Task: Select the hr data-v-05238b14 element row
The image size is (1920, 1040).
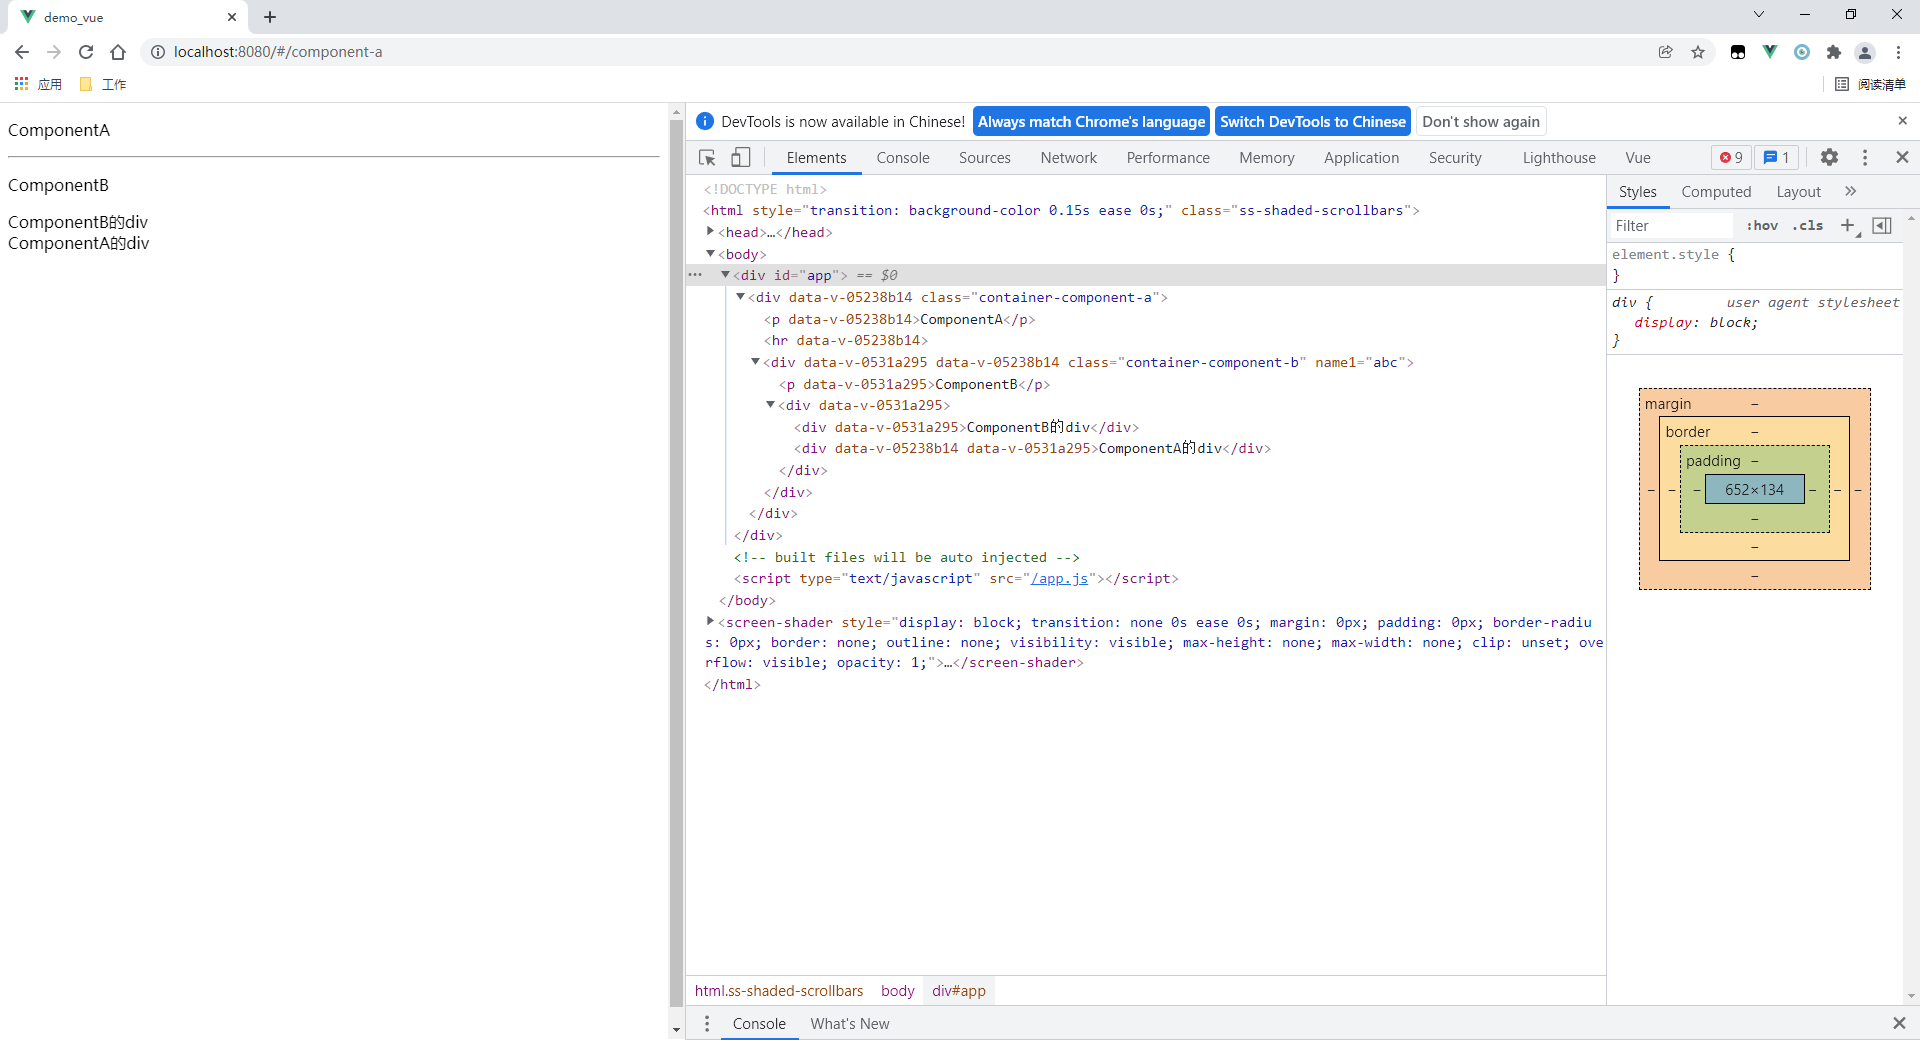Action: (x=846, y=340)
